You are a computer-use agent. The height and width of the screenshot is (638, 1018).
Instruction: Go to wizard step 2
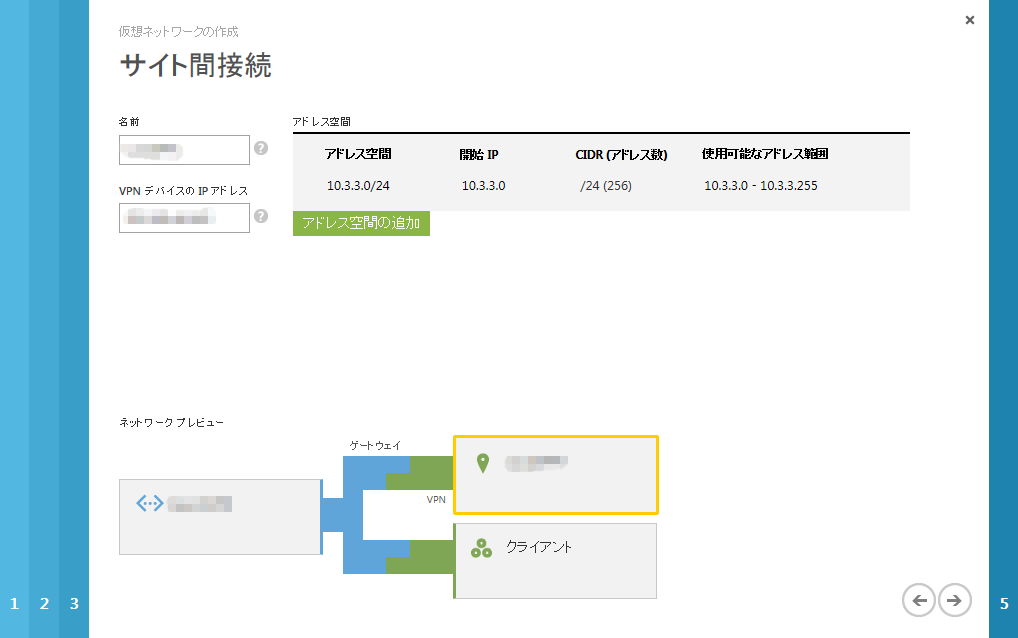(x=43, y=604)
